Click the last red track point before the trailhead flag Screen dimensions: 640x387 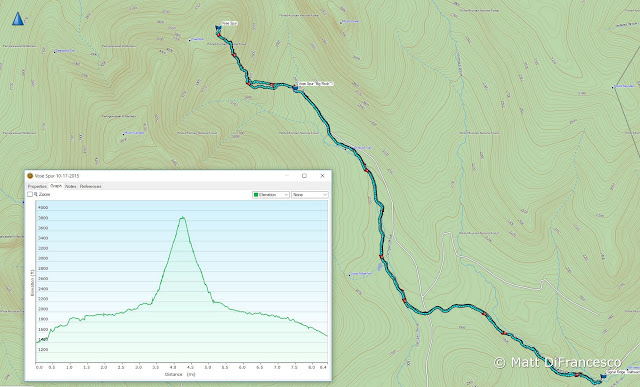click(x=577, y=374)
